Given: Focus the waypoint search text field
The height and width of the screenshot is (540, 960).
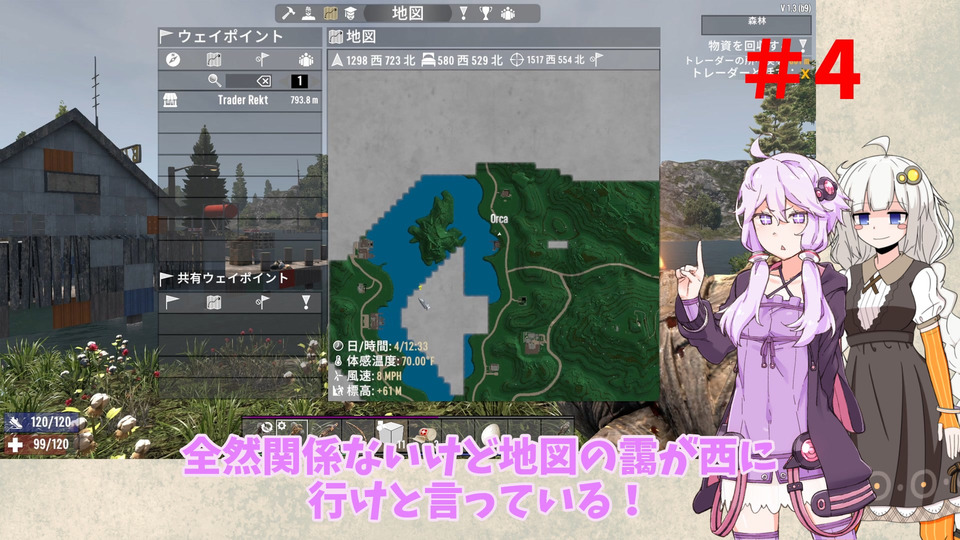Looking at the screenshot, I should [249, 81].
